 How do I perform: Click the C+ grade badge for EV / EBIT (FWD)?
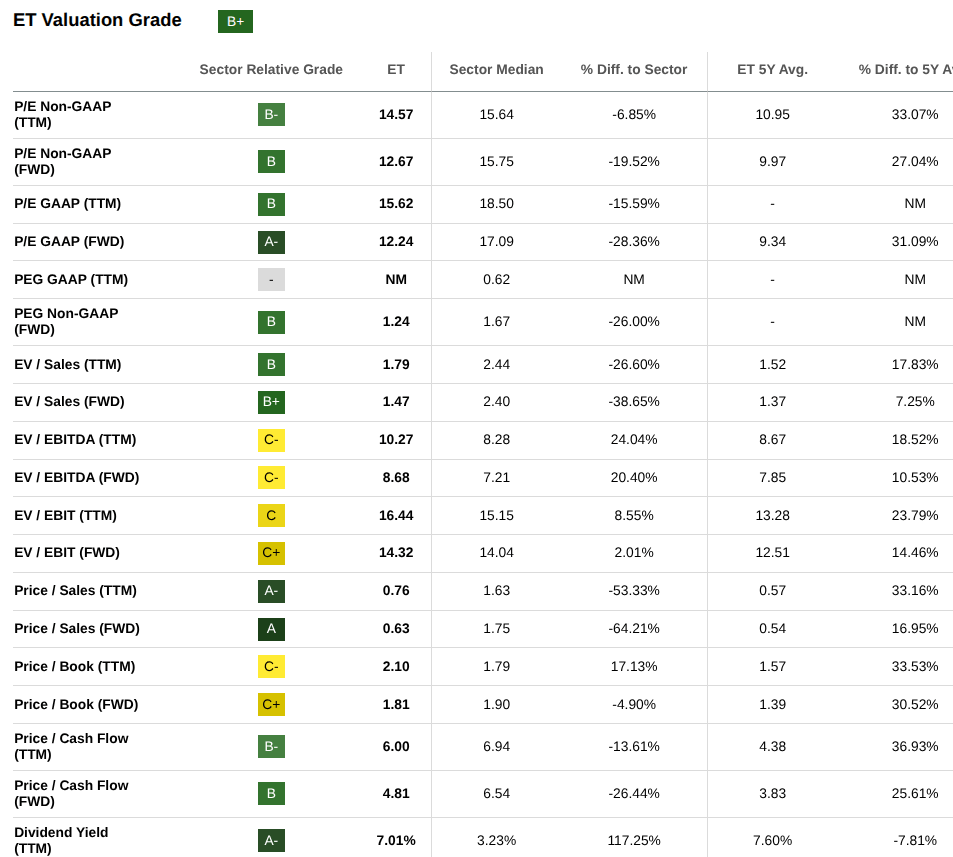271,552
